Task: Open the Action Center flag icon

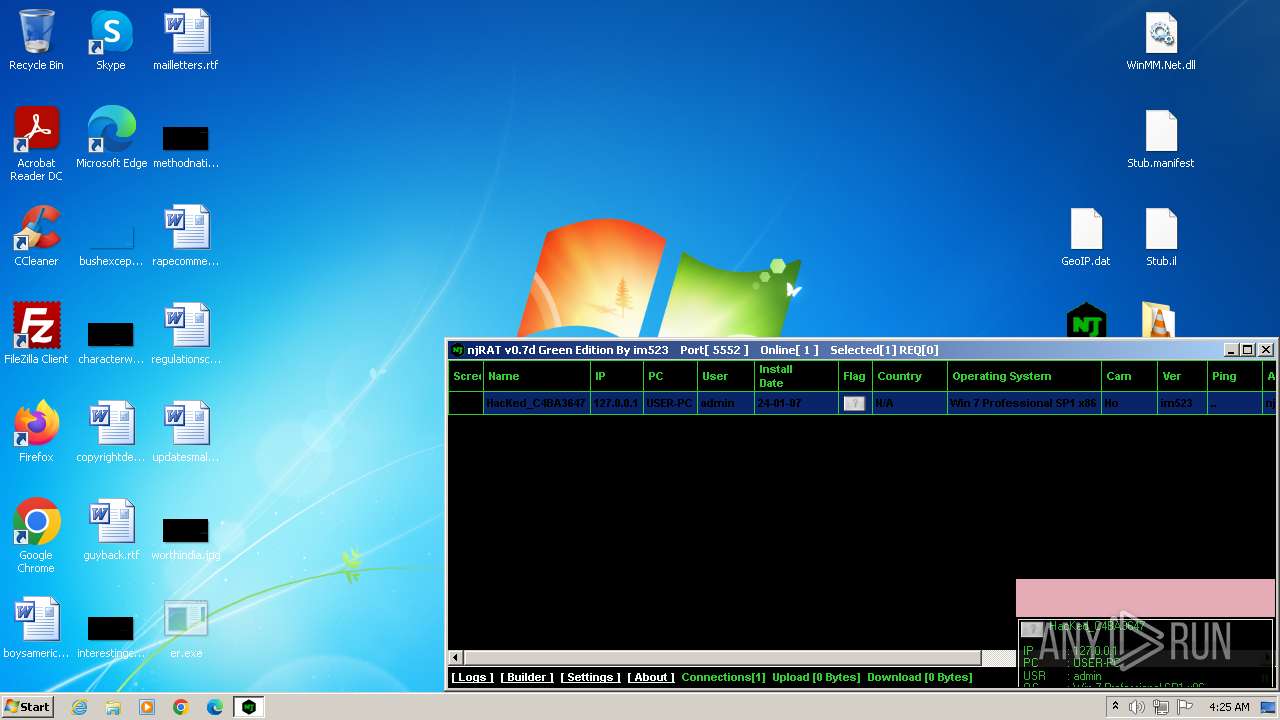Action: click(1185, 707)
